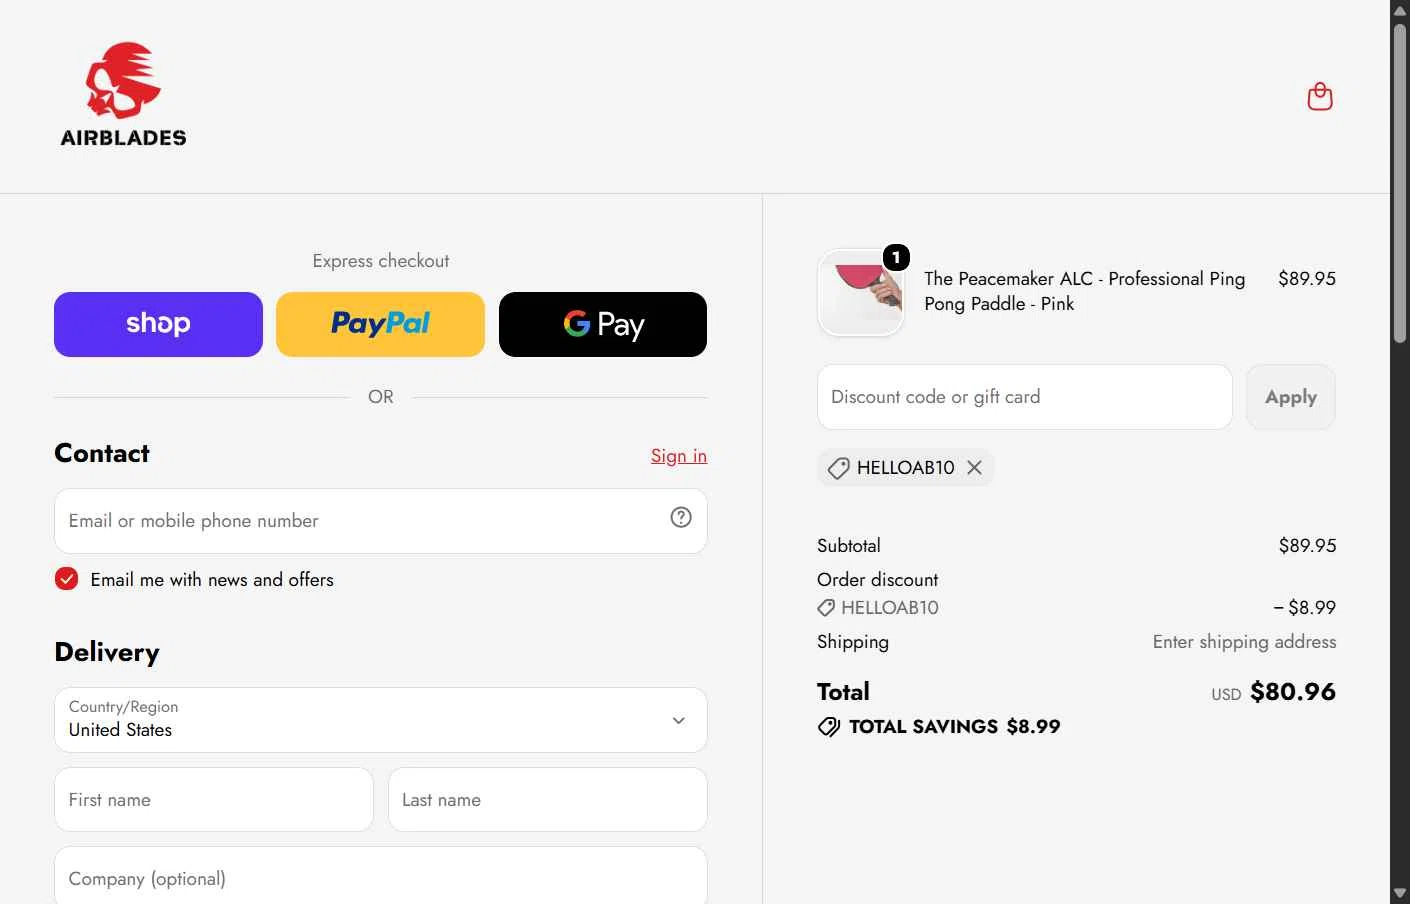Open the shopping bag cart icon
The height and width of the screenshot is (904, 1410).
tap(1320, 97)
